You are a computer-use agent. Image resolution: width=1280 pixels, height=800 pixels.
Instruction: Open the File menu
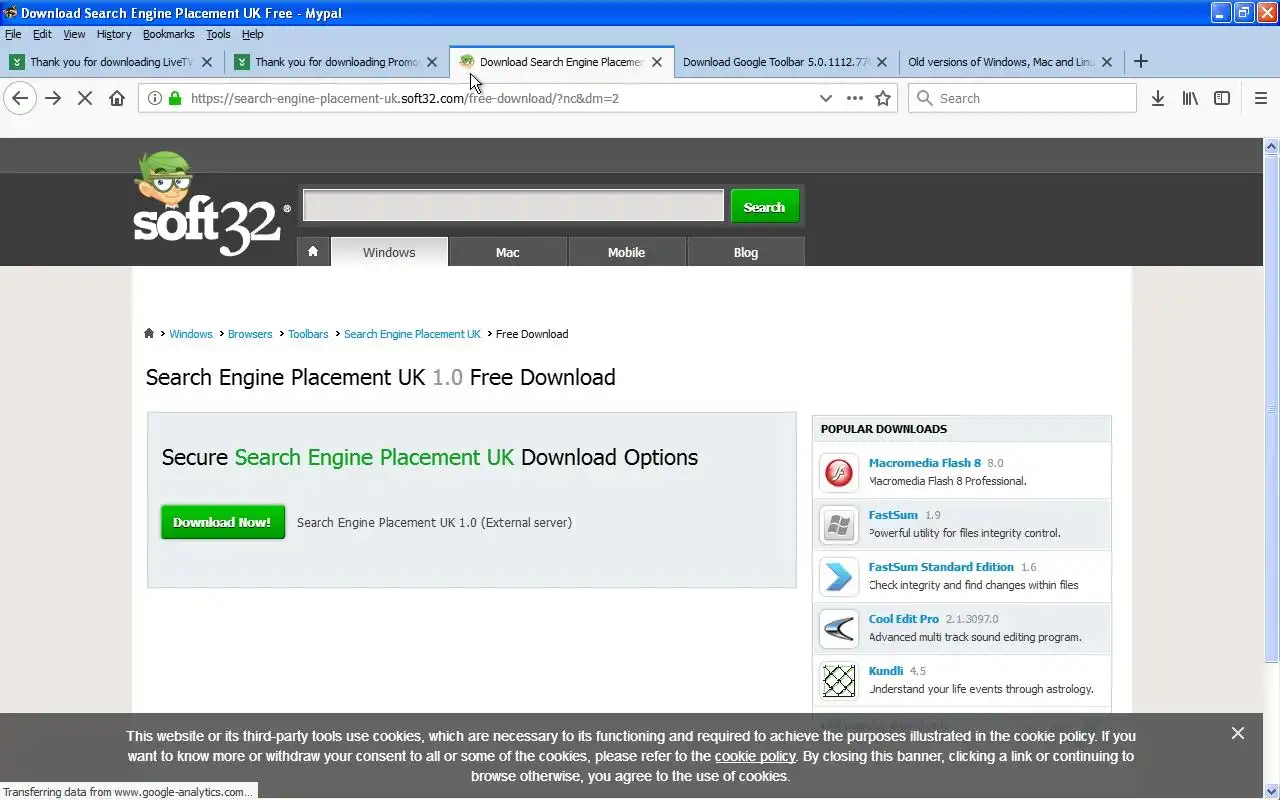tap(13, 34)
